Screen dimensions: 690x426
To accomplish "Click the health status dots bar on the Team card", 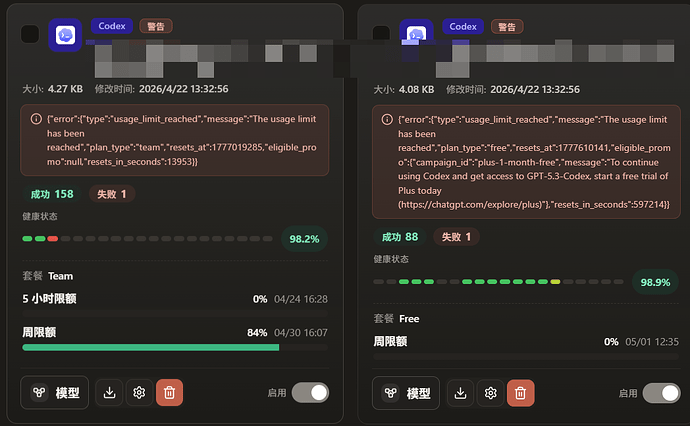I will click(x=147, y=239).
